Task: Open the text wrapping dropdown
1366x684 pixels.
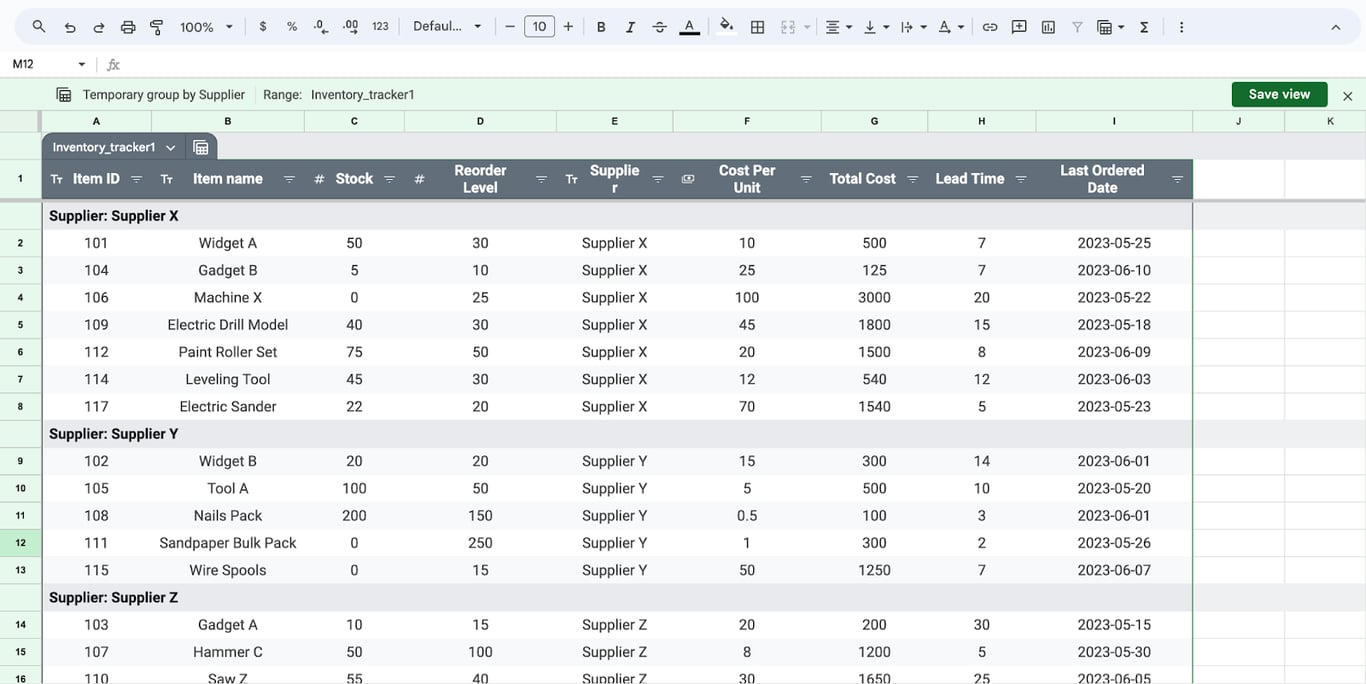Action: 913,27
